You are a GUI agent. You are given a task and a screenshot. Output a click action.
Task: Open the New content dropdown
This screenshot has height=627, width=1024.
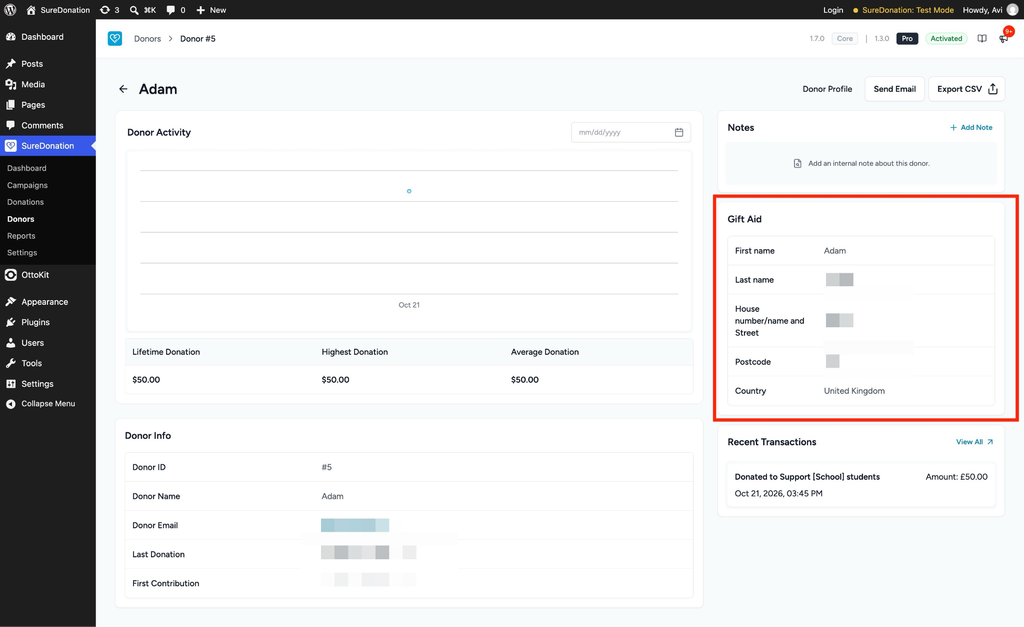point(211,10)
